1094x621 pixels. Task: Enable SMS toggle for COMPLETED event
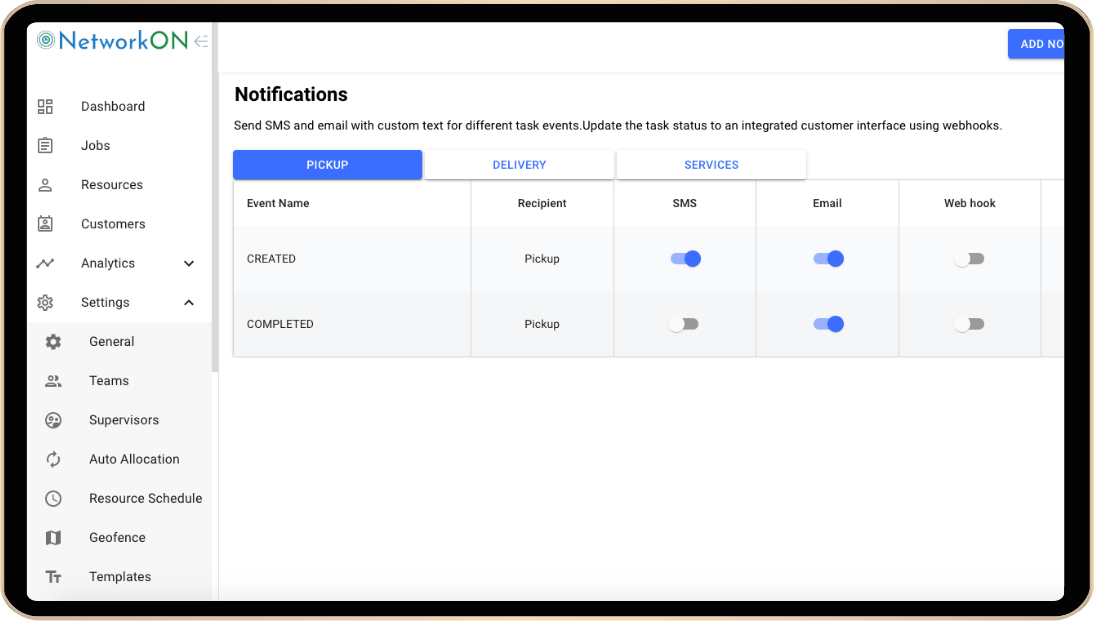[685, 324]
